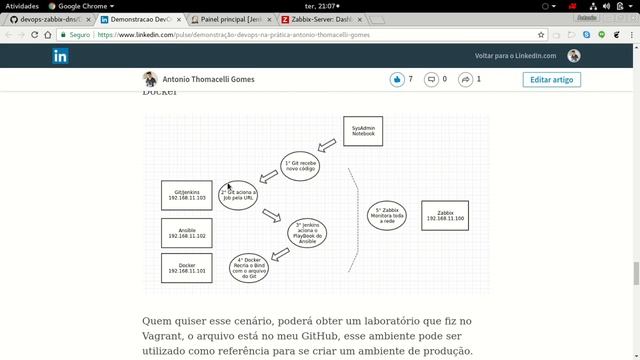The width and height of the screenshot is (640, 360).
Task: Click the like count 7
Action: (411, 79)
